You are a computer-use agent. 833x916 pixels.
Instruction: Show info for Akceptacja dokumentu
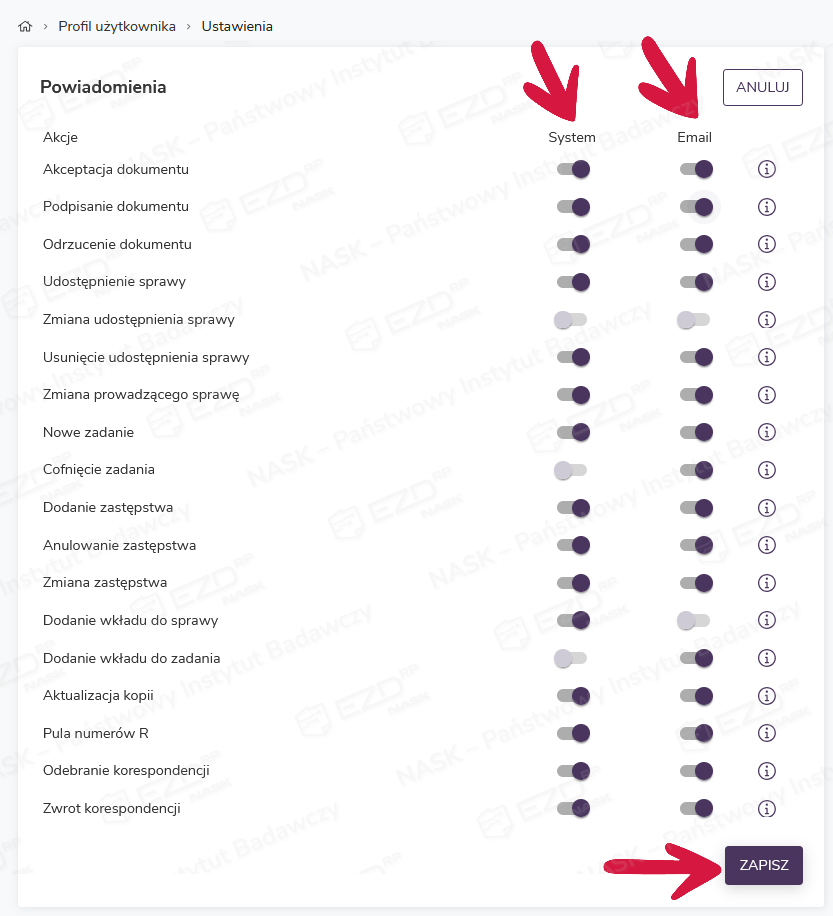[767, 169]
